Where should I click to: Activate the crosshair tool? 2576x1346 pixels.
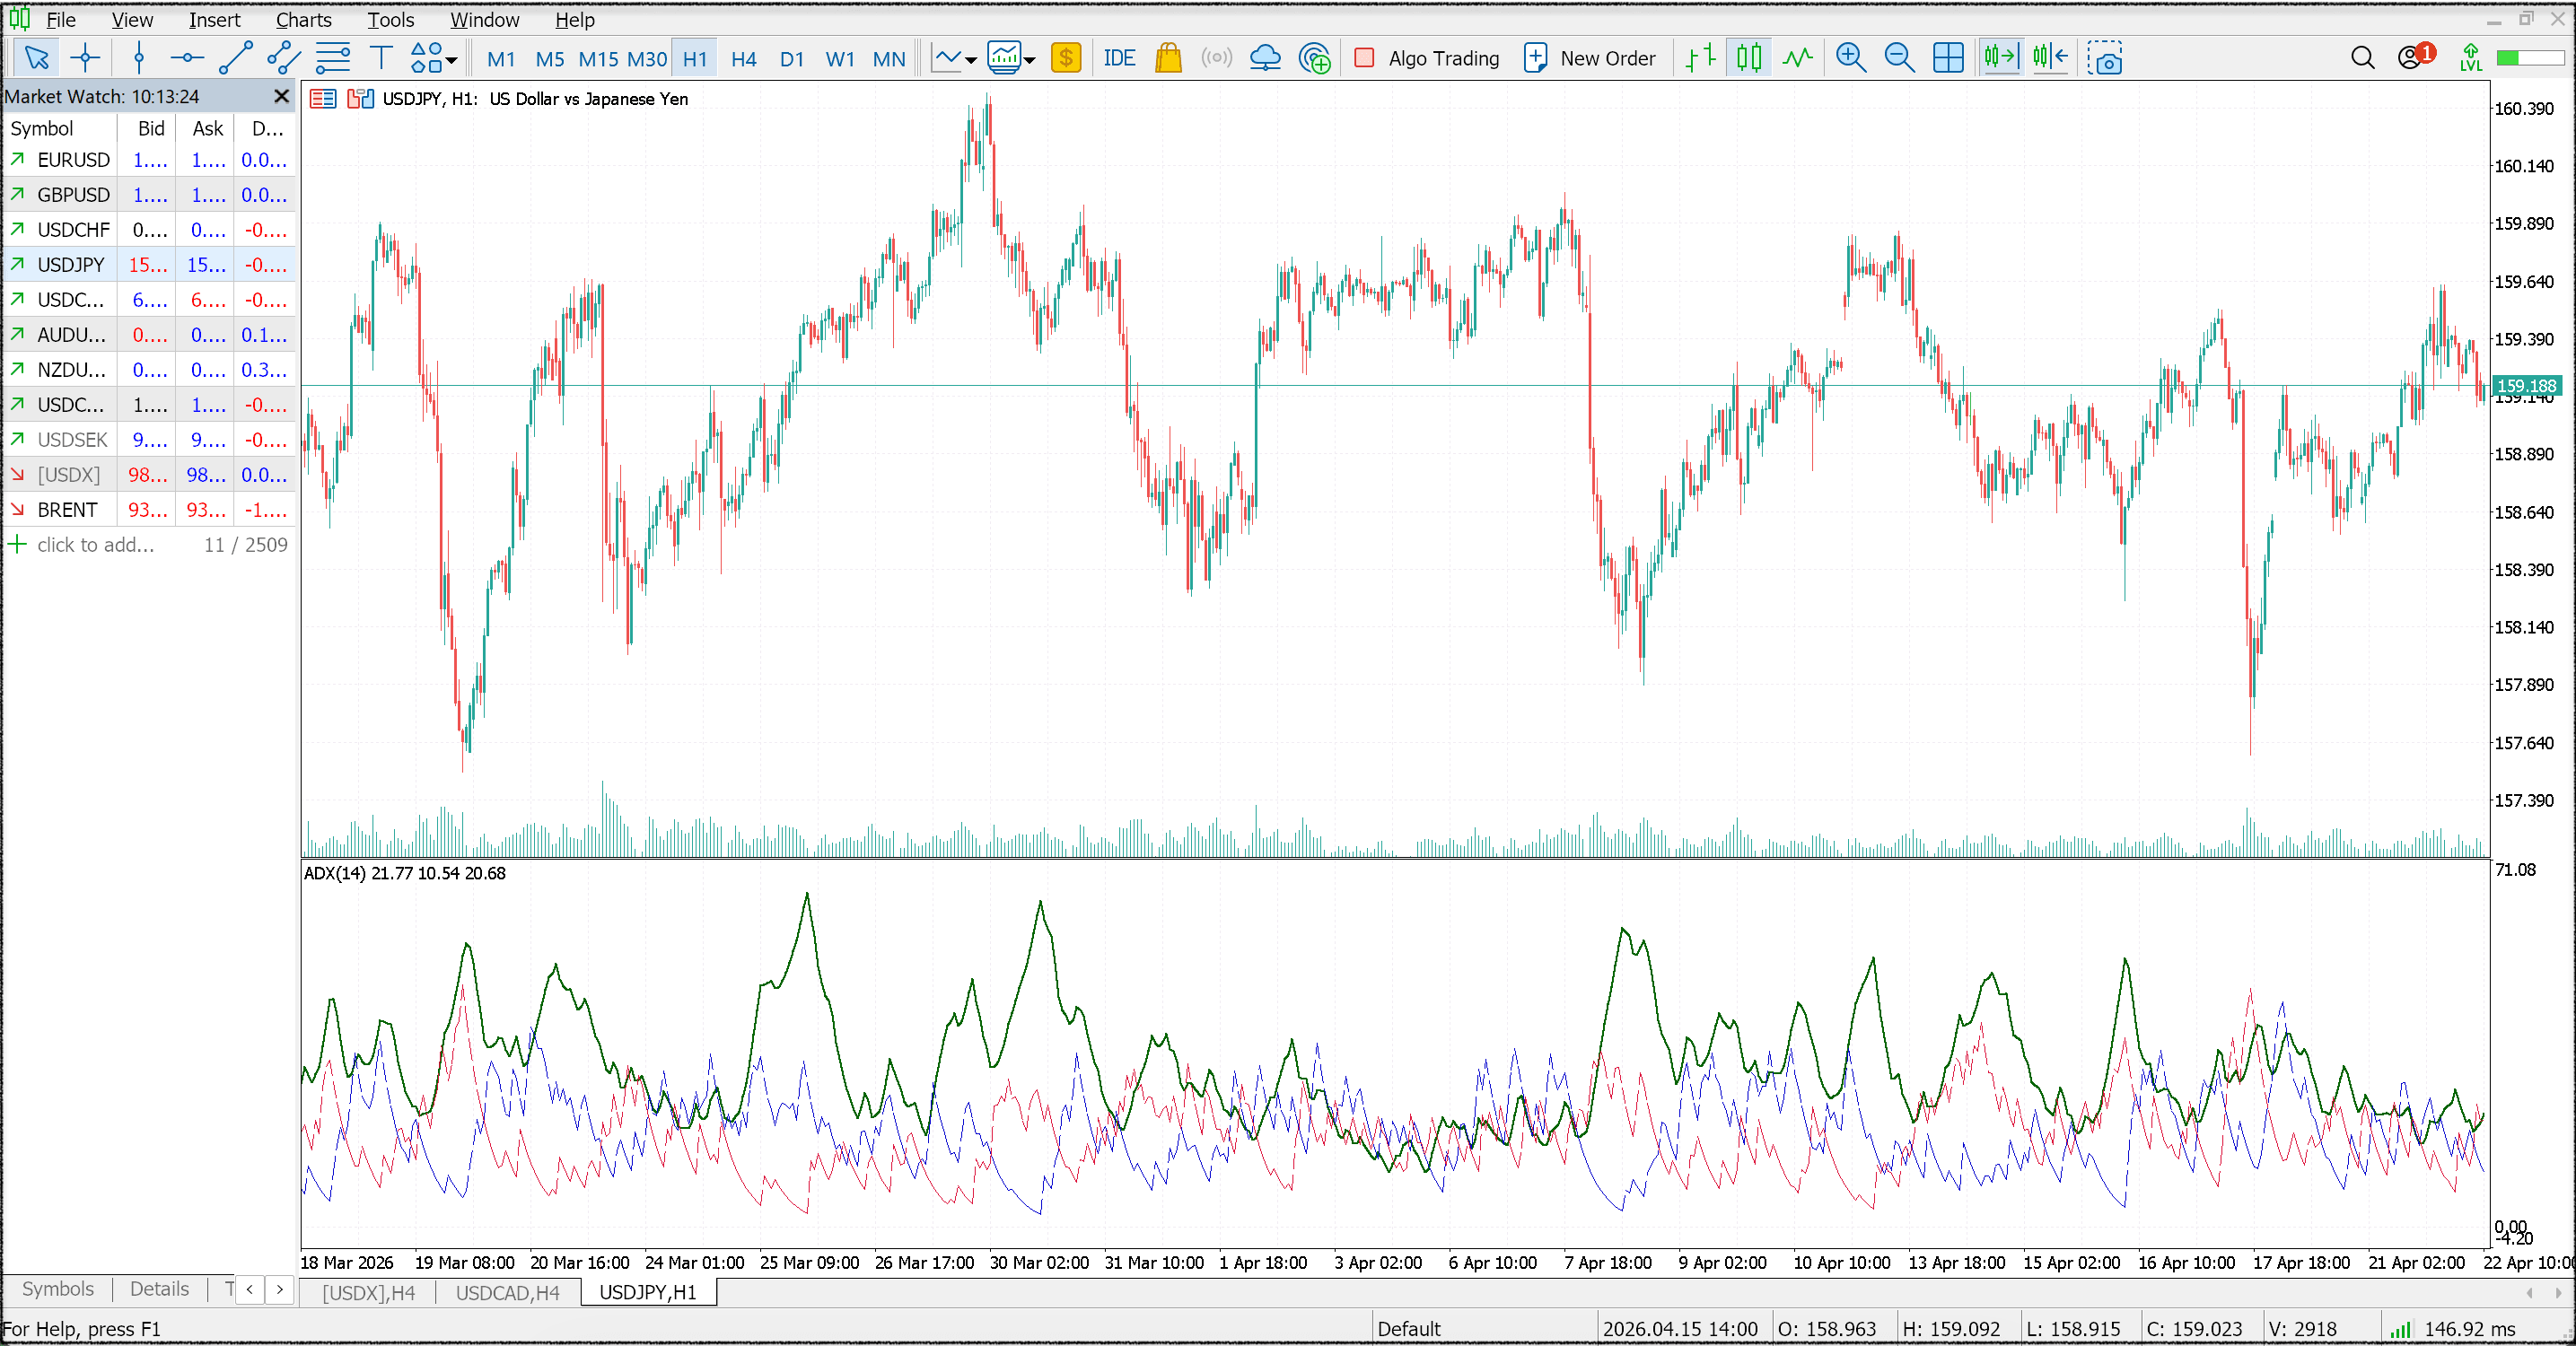[86, 58]
